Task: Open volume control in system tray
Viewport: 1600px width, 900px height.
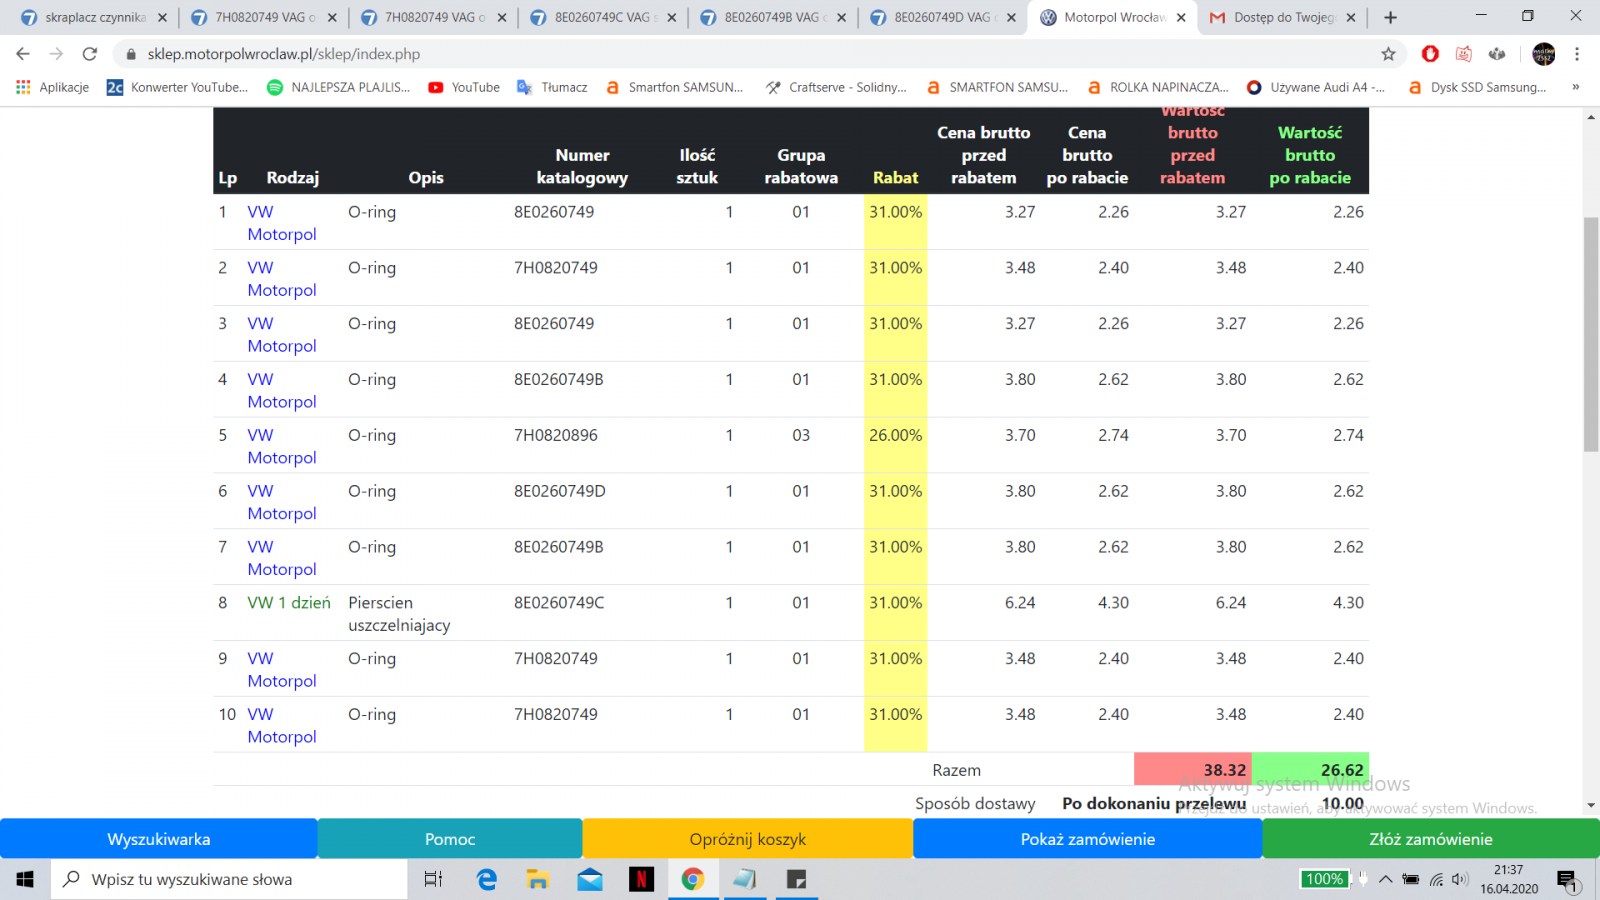Action: (x=1460, y=879)
